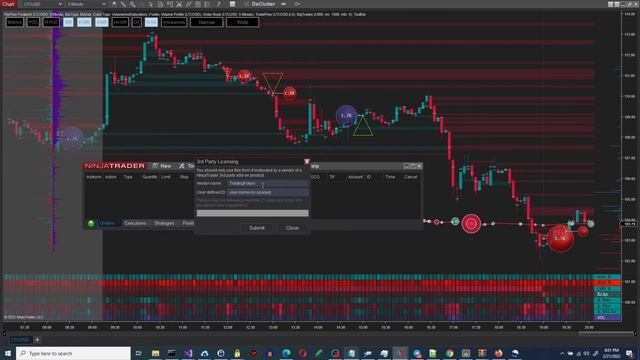
Task: Focus the Vendor name input field
Action: point(268,184)
